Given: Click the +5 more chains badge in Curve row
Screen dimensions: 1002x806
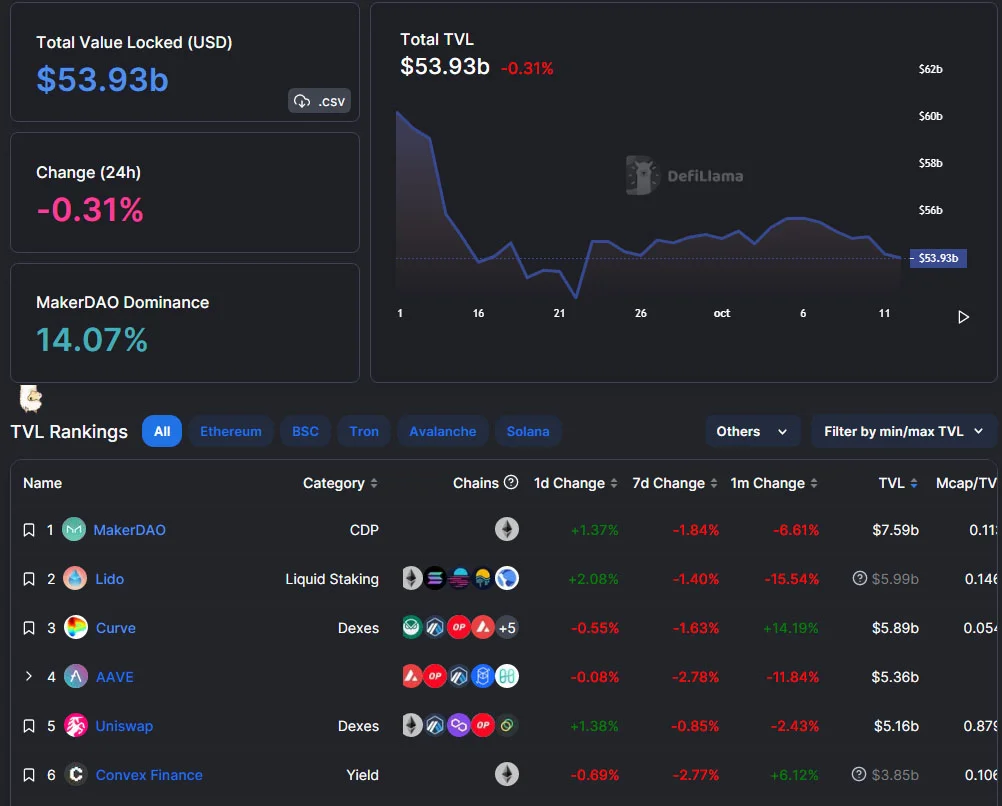Looking at the screenshot, I should coord(507,628).
